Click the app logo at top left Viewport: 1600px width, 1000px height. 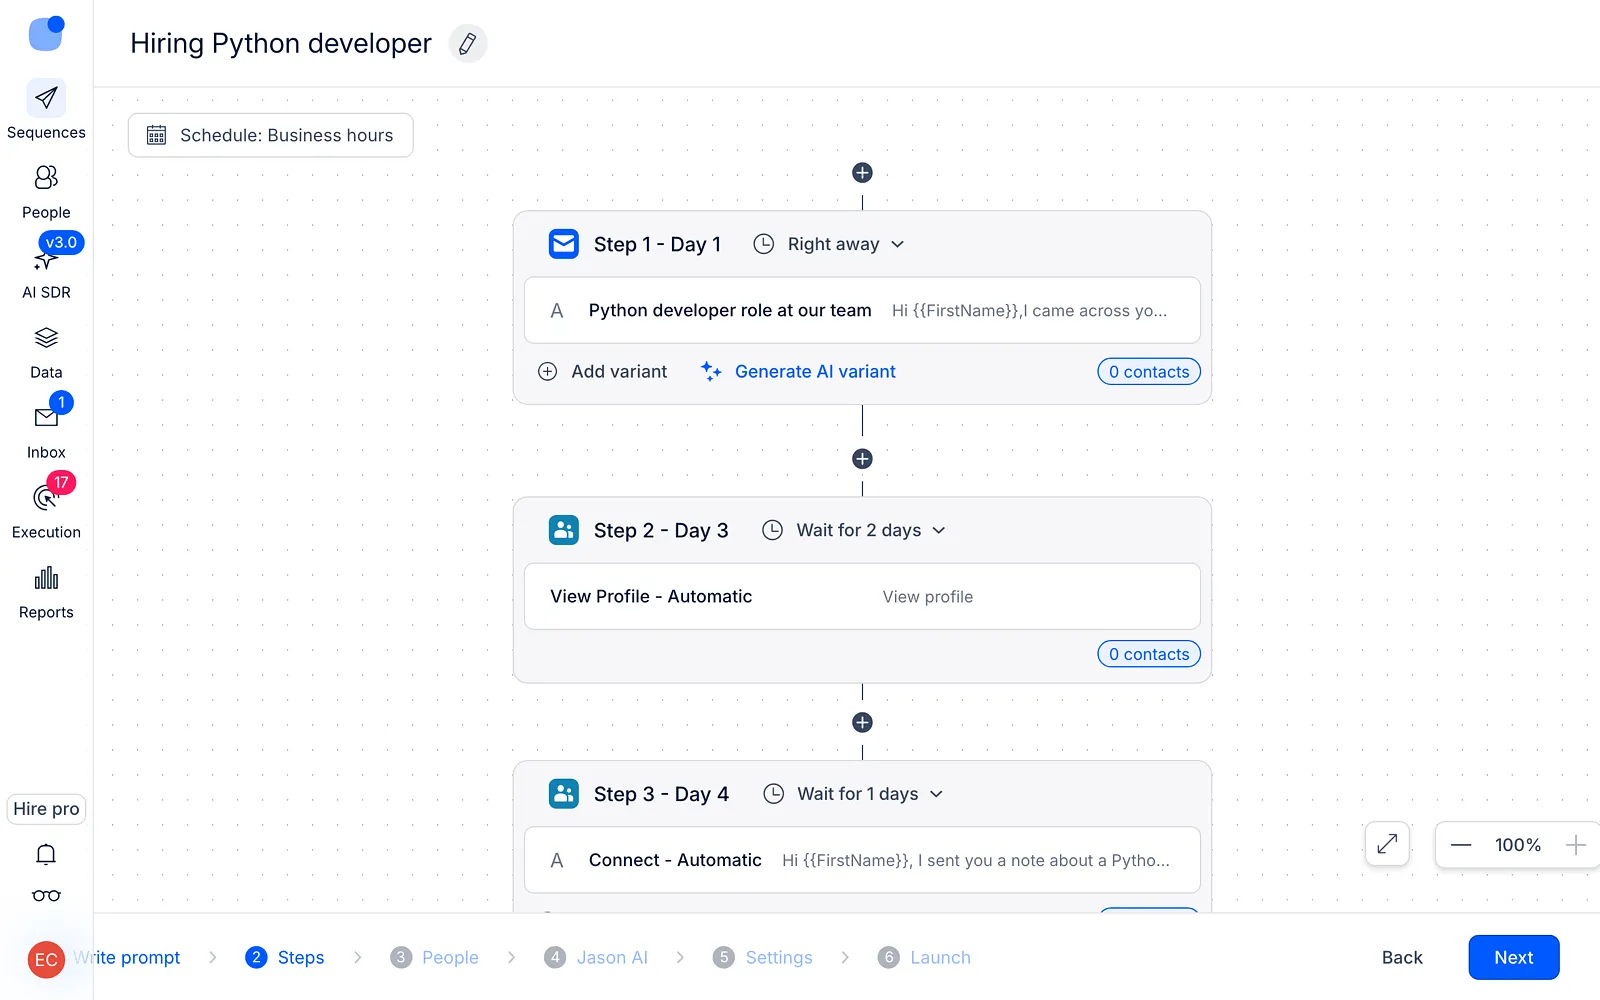46,33
